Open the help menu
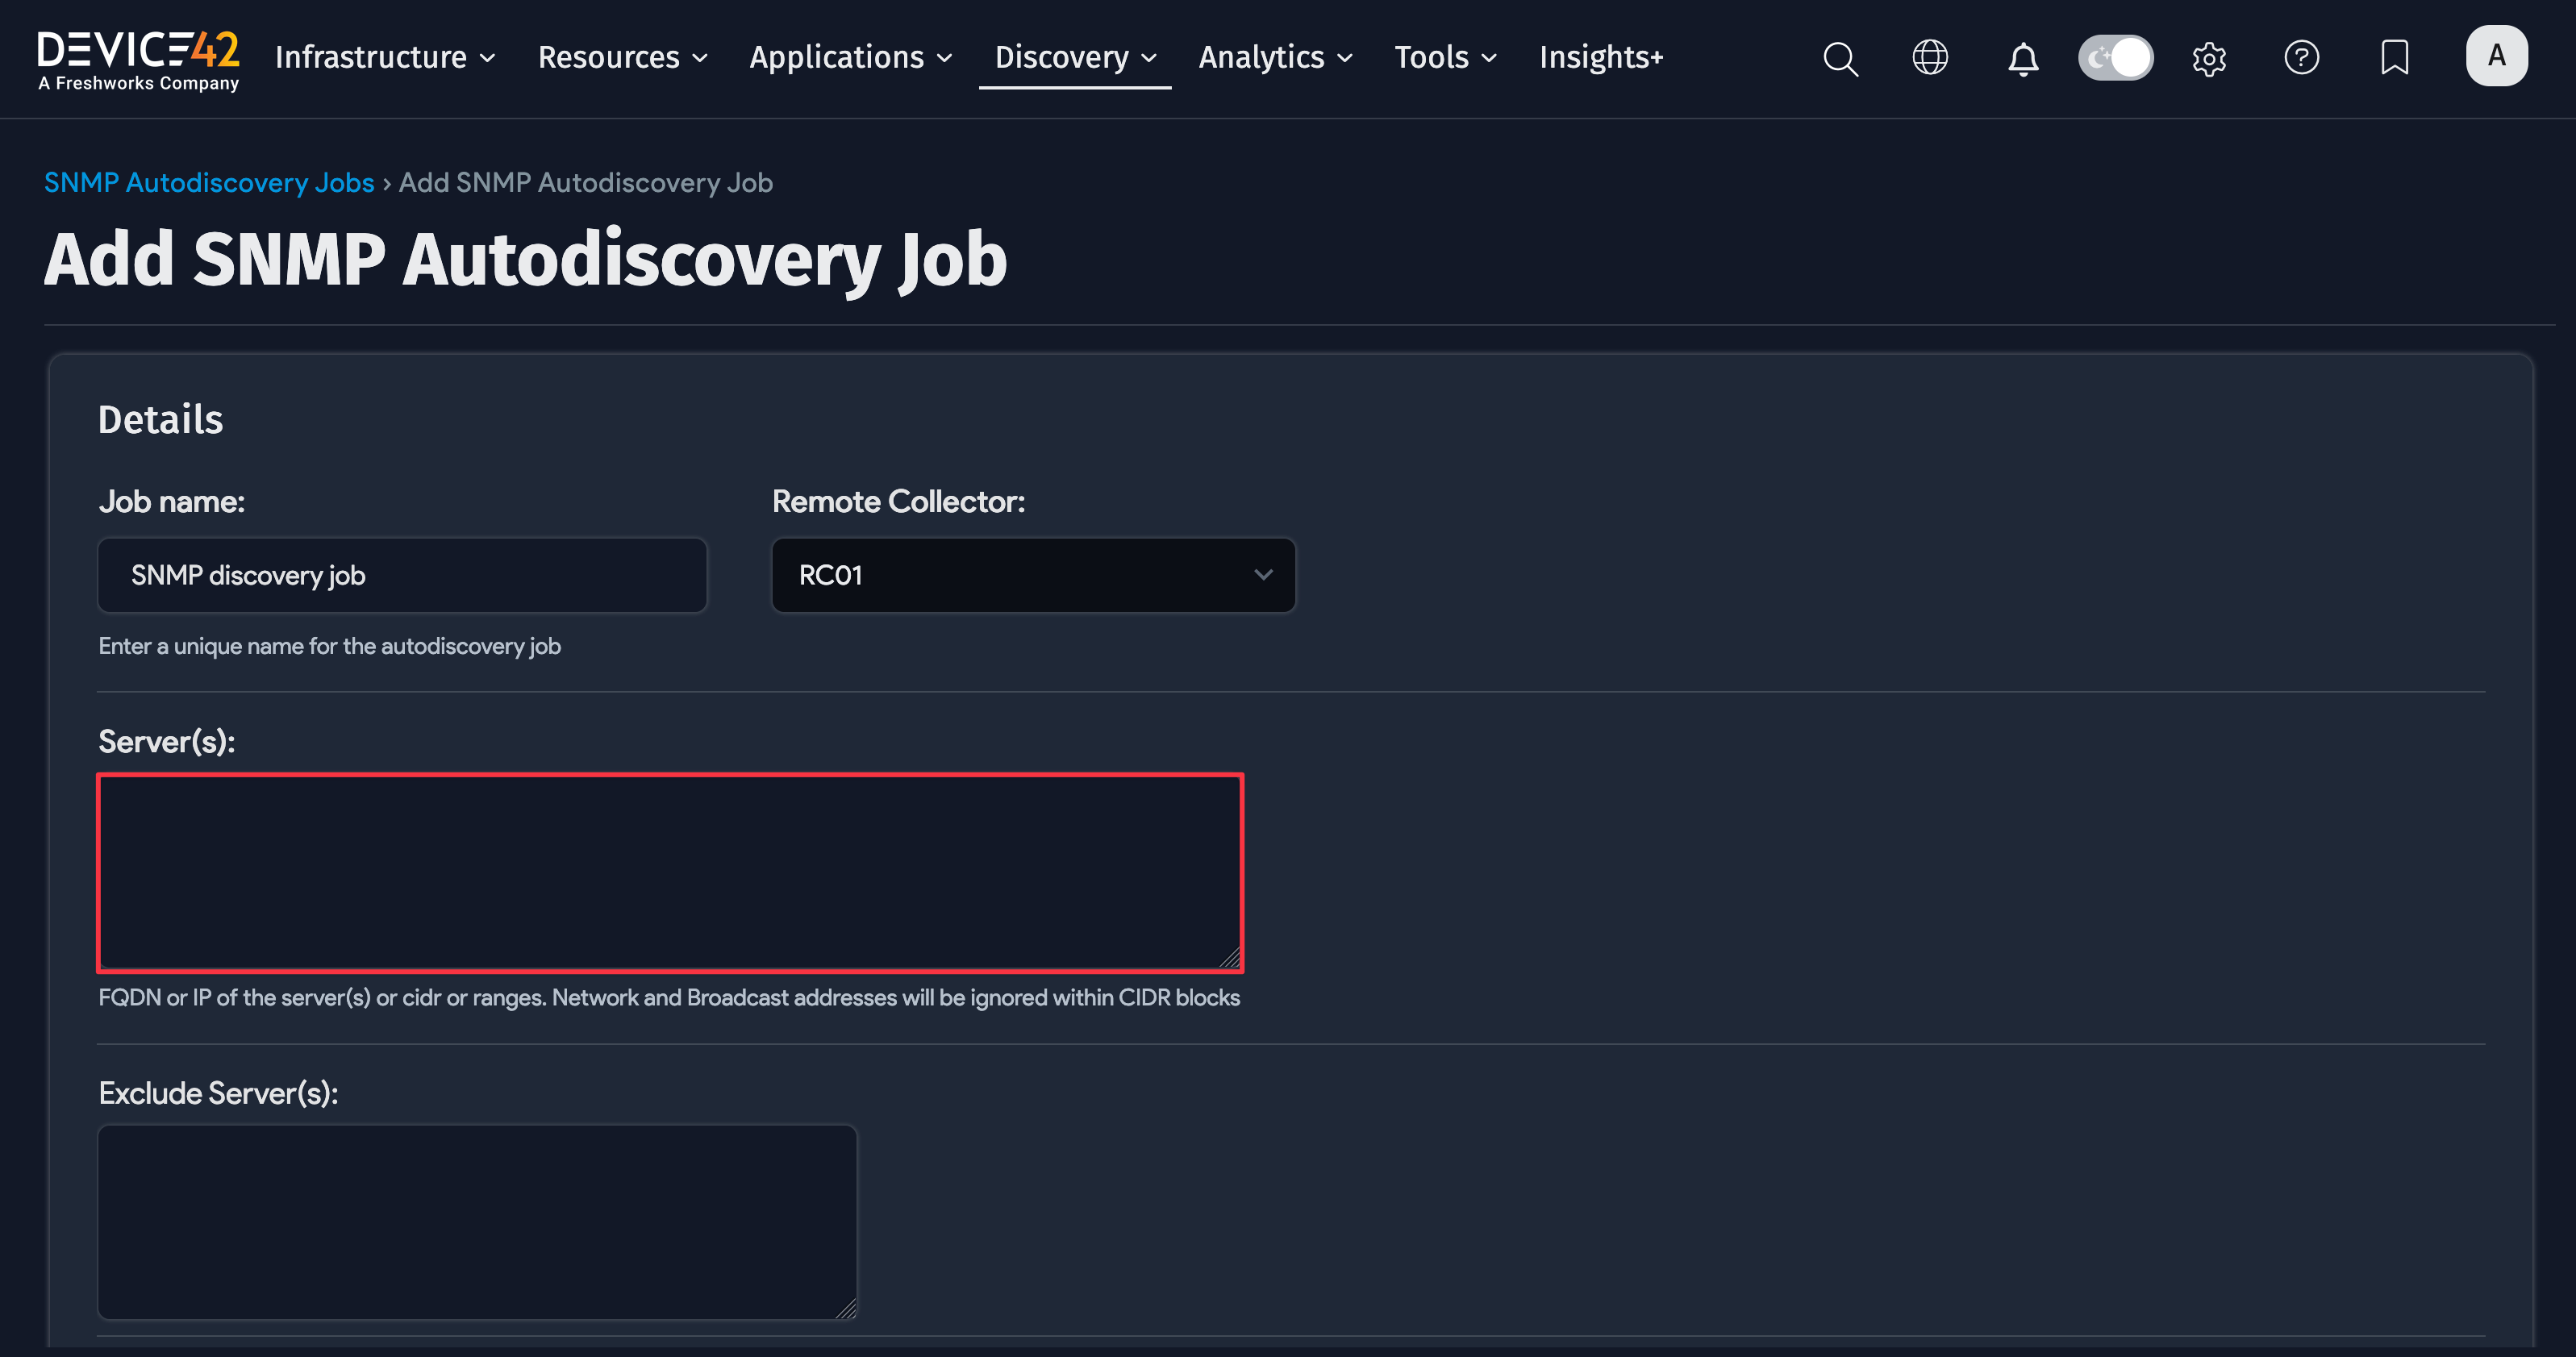The width and height of the screenshot is (2576, 1357). click(x=2301, y=58)
